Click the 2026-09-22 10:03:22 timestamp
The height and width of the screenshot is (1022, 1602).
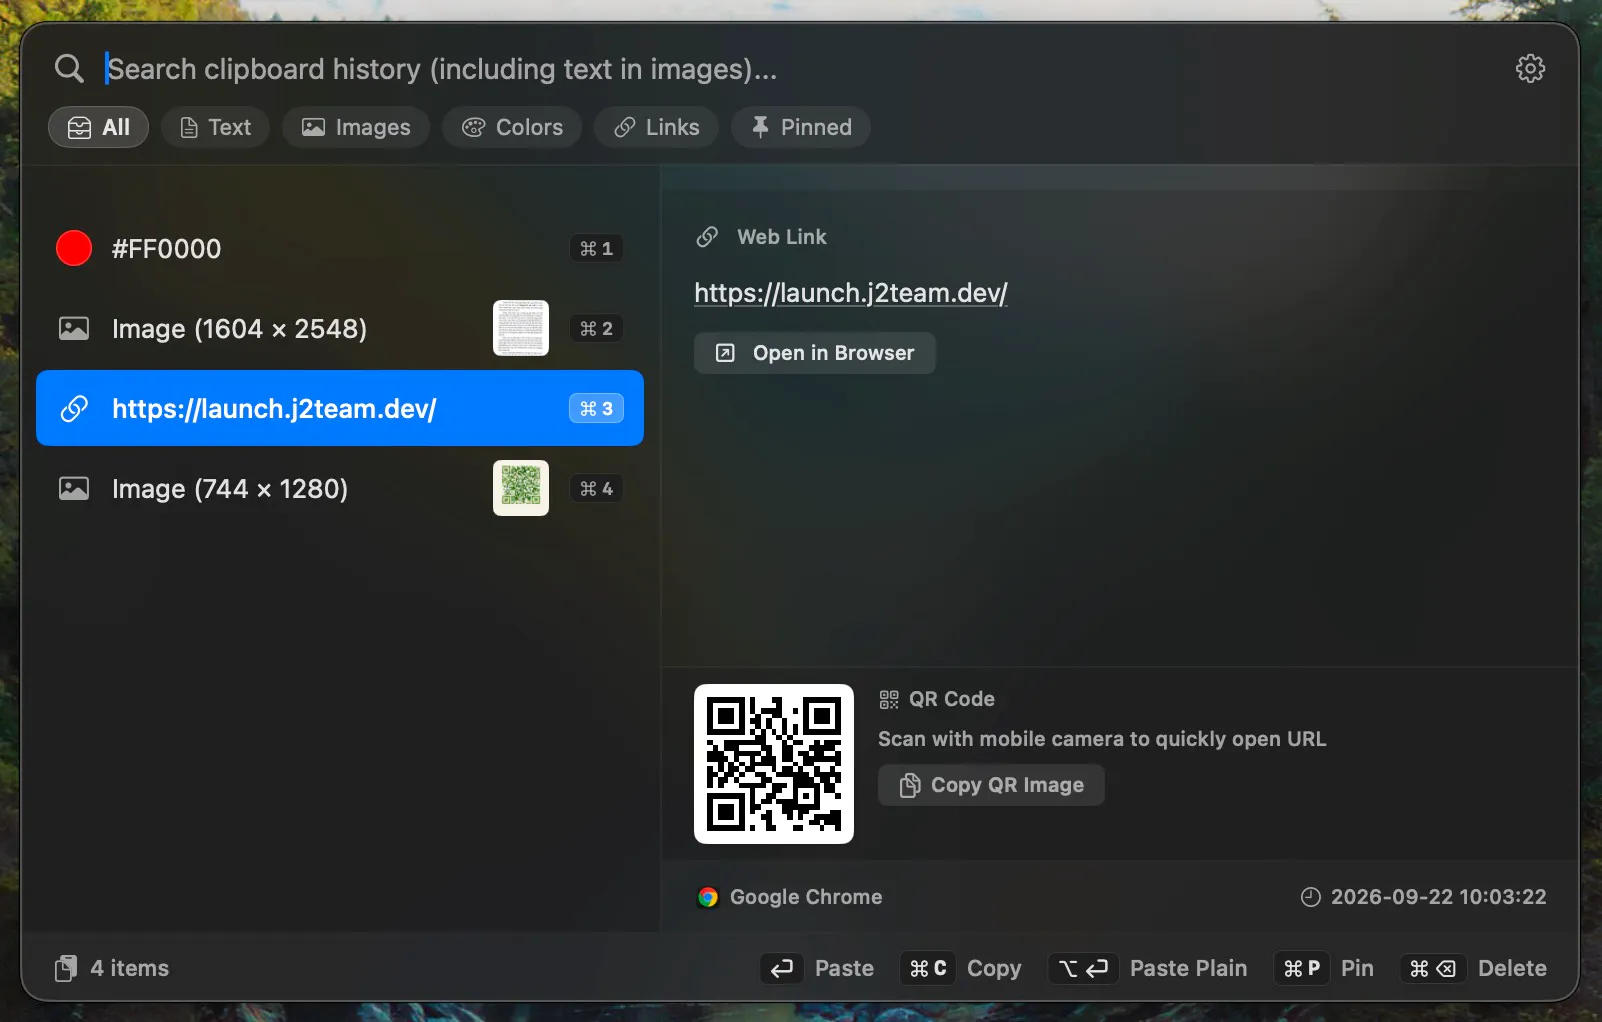point(1438,897)
